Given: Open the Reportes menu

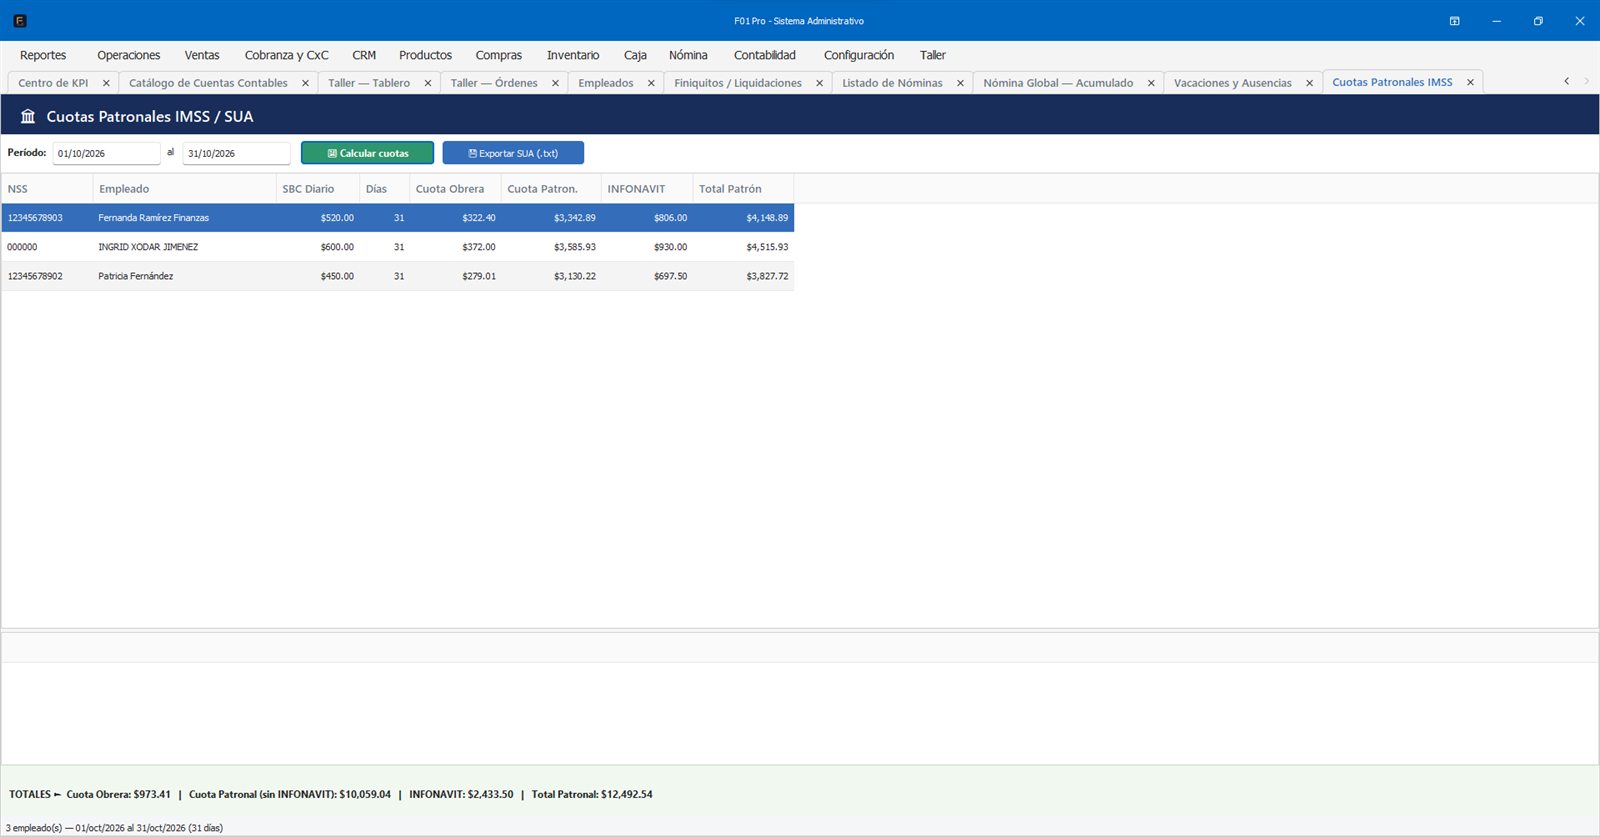Looking at the screenshot, I should (x=43, y=55).
